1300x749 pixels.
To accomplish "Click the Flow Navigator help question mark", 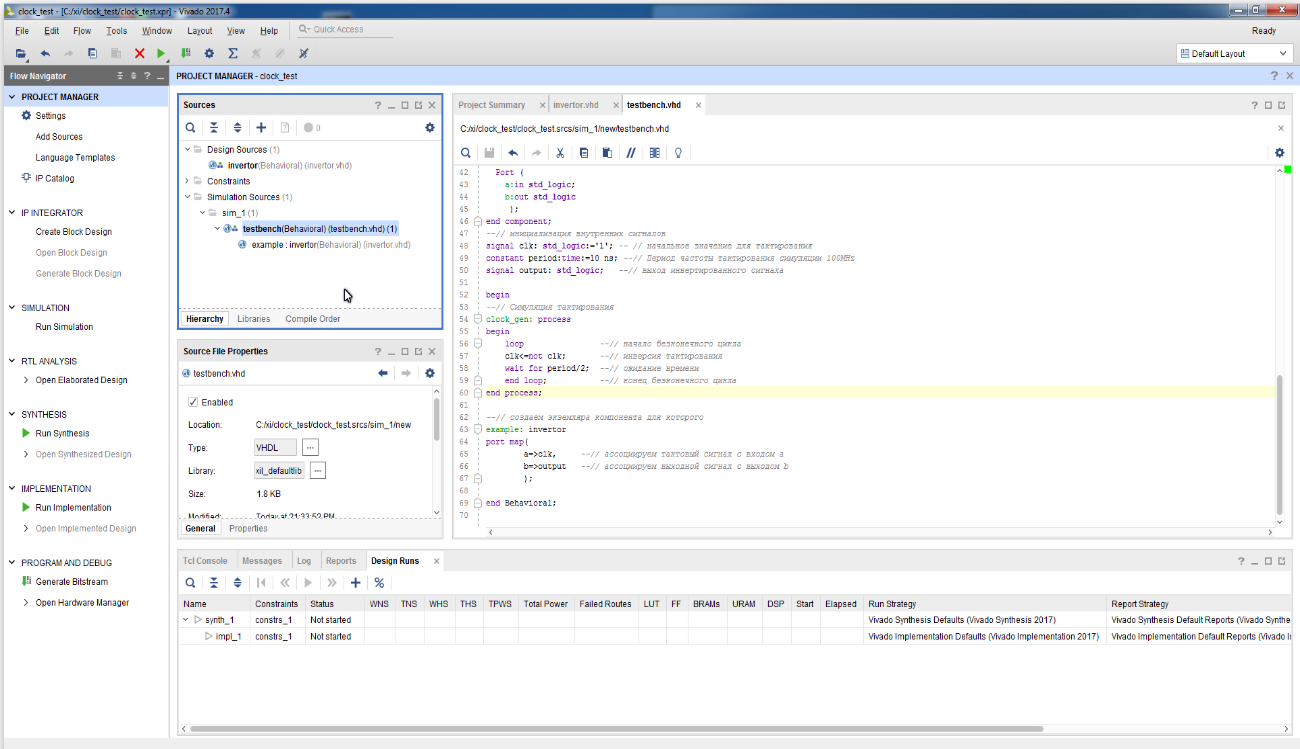I will tap(147, 76).
